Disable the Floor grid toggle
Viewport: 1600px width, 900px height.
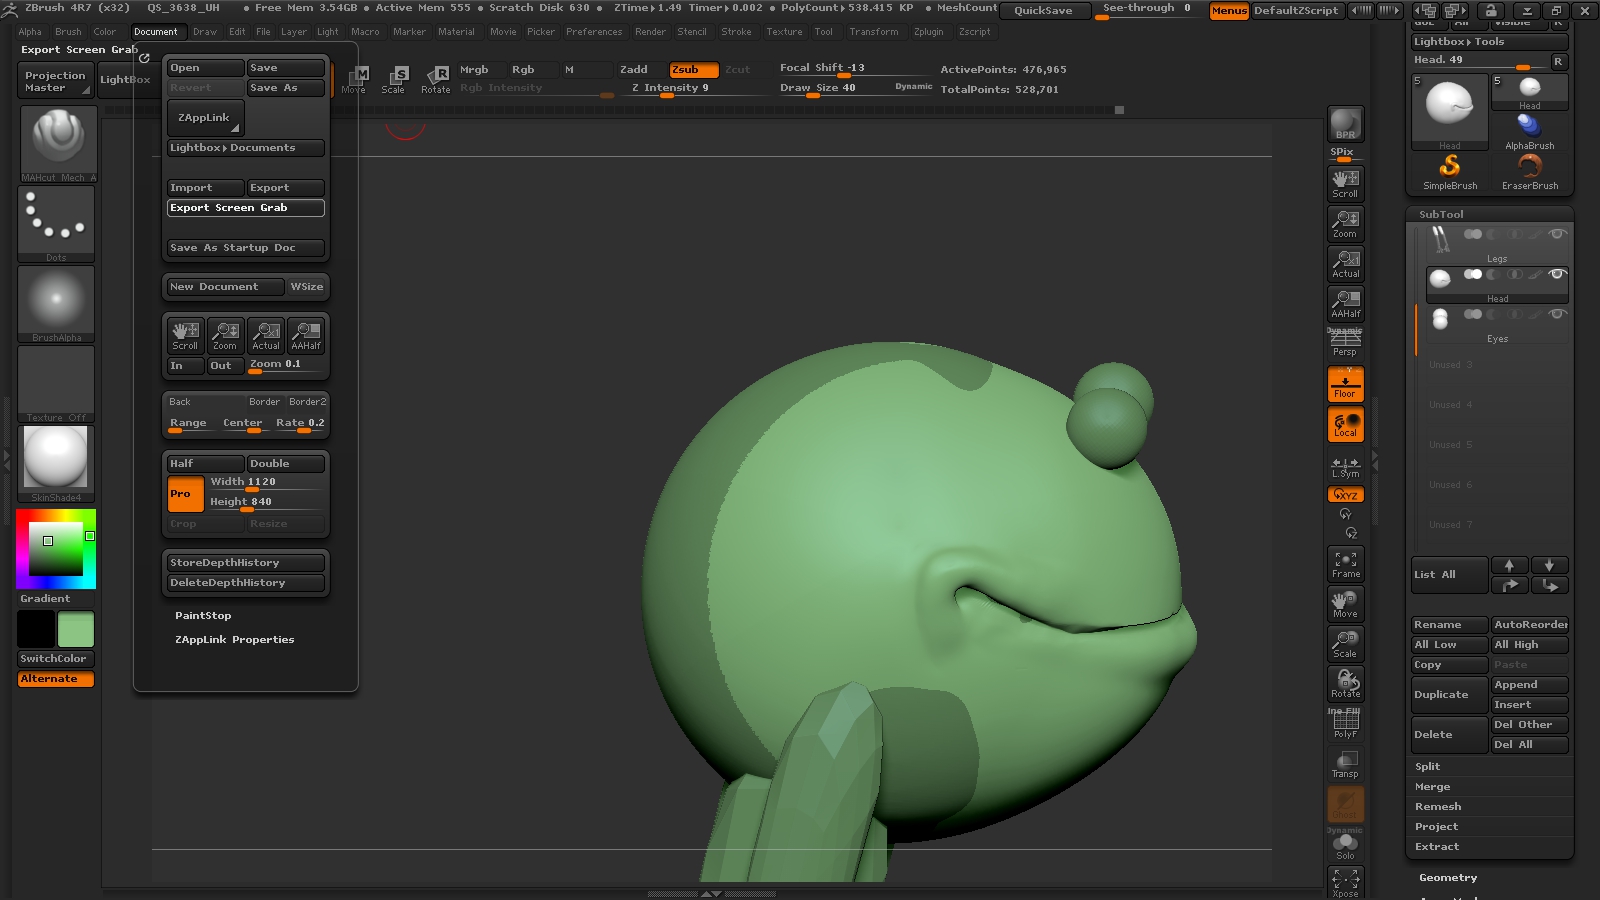[x=1345, y=383]
